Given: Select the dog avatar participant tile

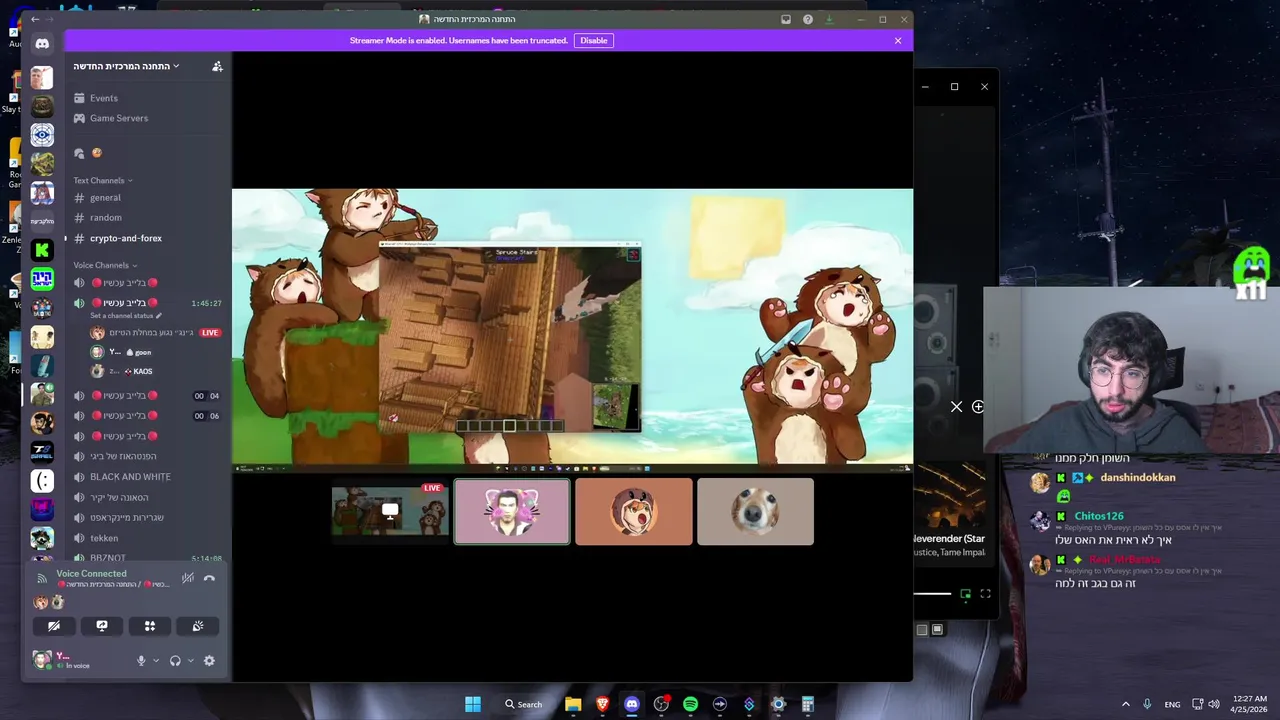Looking at the screenshot, I should [756, 512].
